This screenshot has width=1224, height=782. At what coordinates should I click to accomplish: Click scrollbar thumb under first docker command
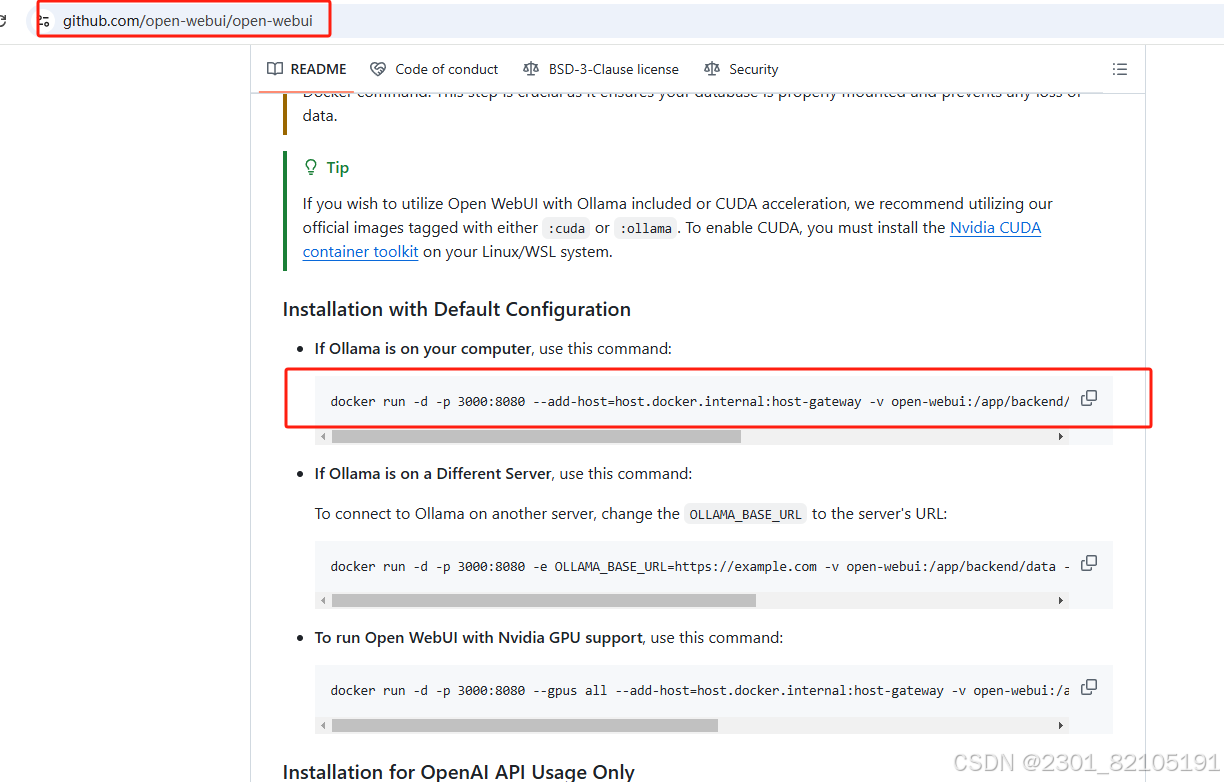tap(536, 437)
